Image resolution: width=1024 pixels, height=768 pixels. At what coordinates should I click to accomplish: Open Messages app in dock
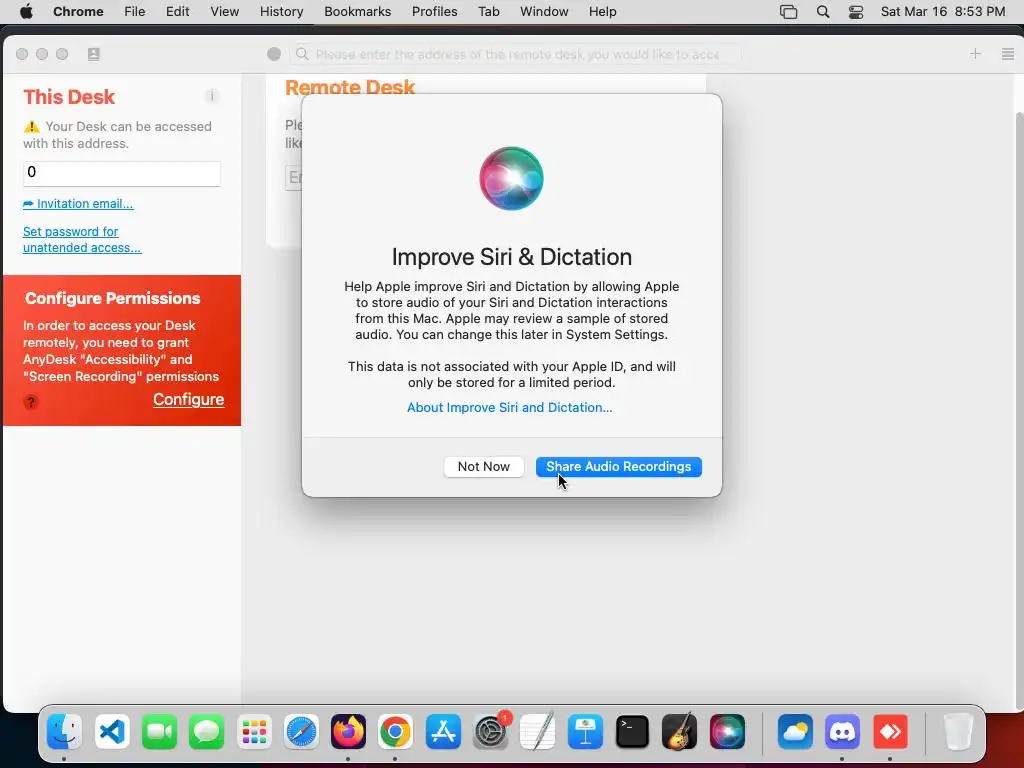click(x=206, y=731)
